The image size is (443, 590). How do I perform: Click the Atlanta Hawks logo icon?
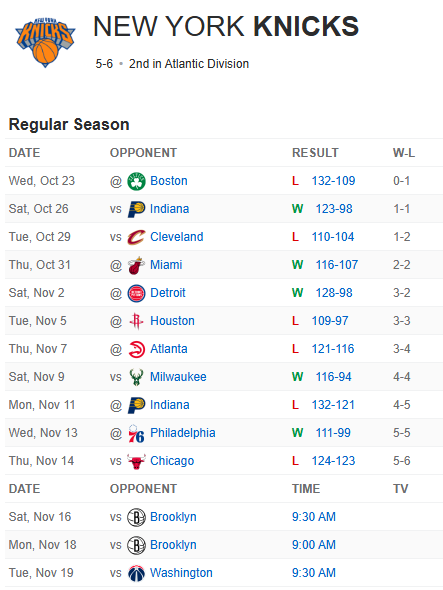point(136,349)
